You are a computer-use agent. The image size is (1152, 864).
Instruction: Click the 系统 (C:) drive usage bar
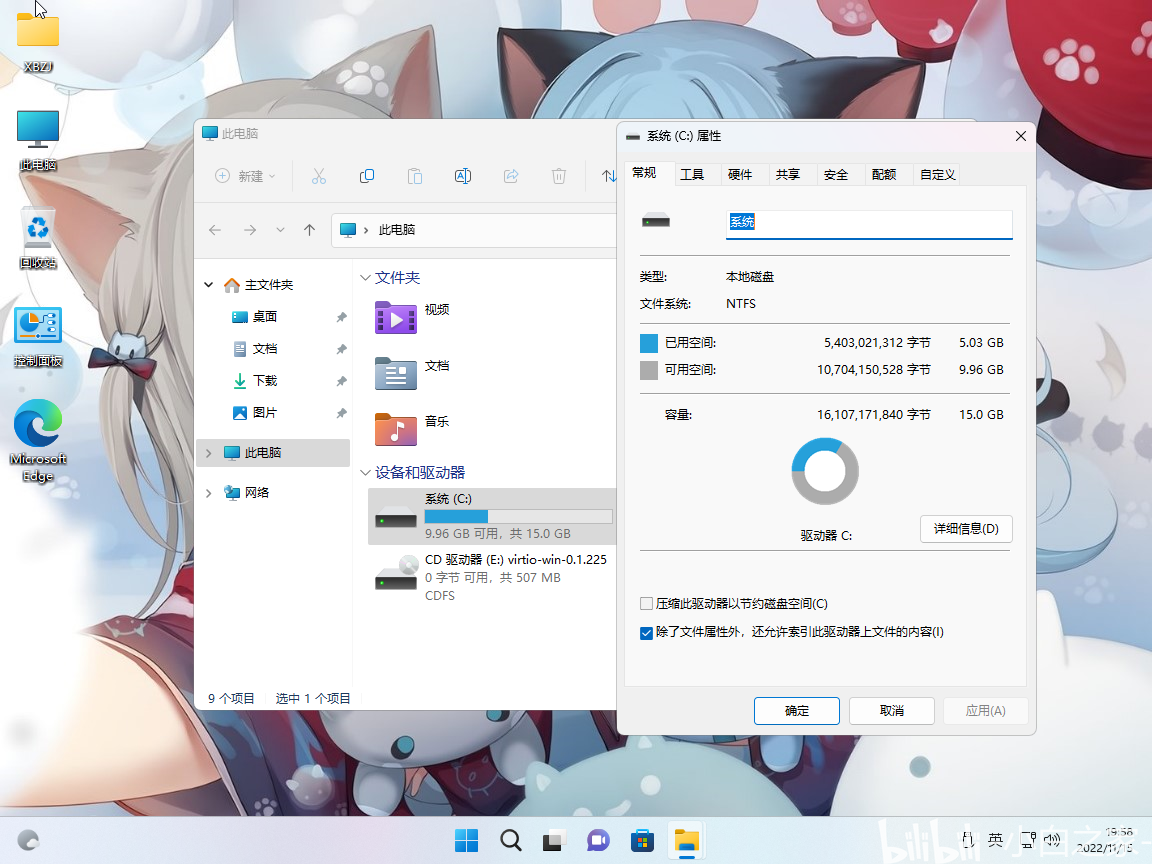click(519, 516)
